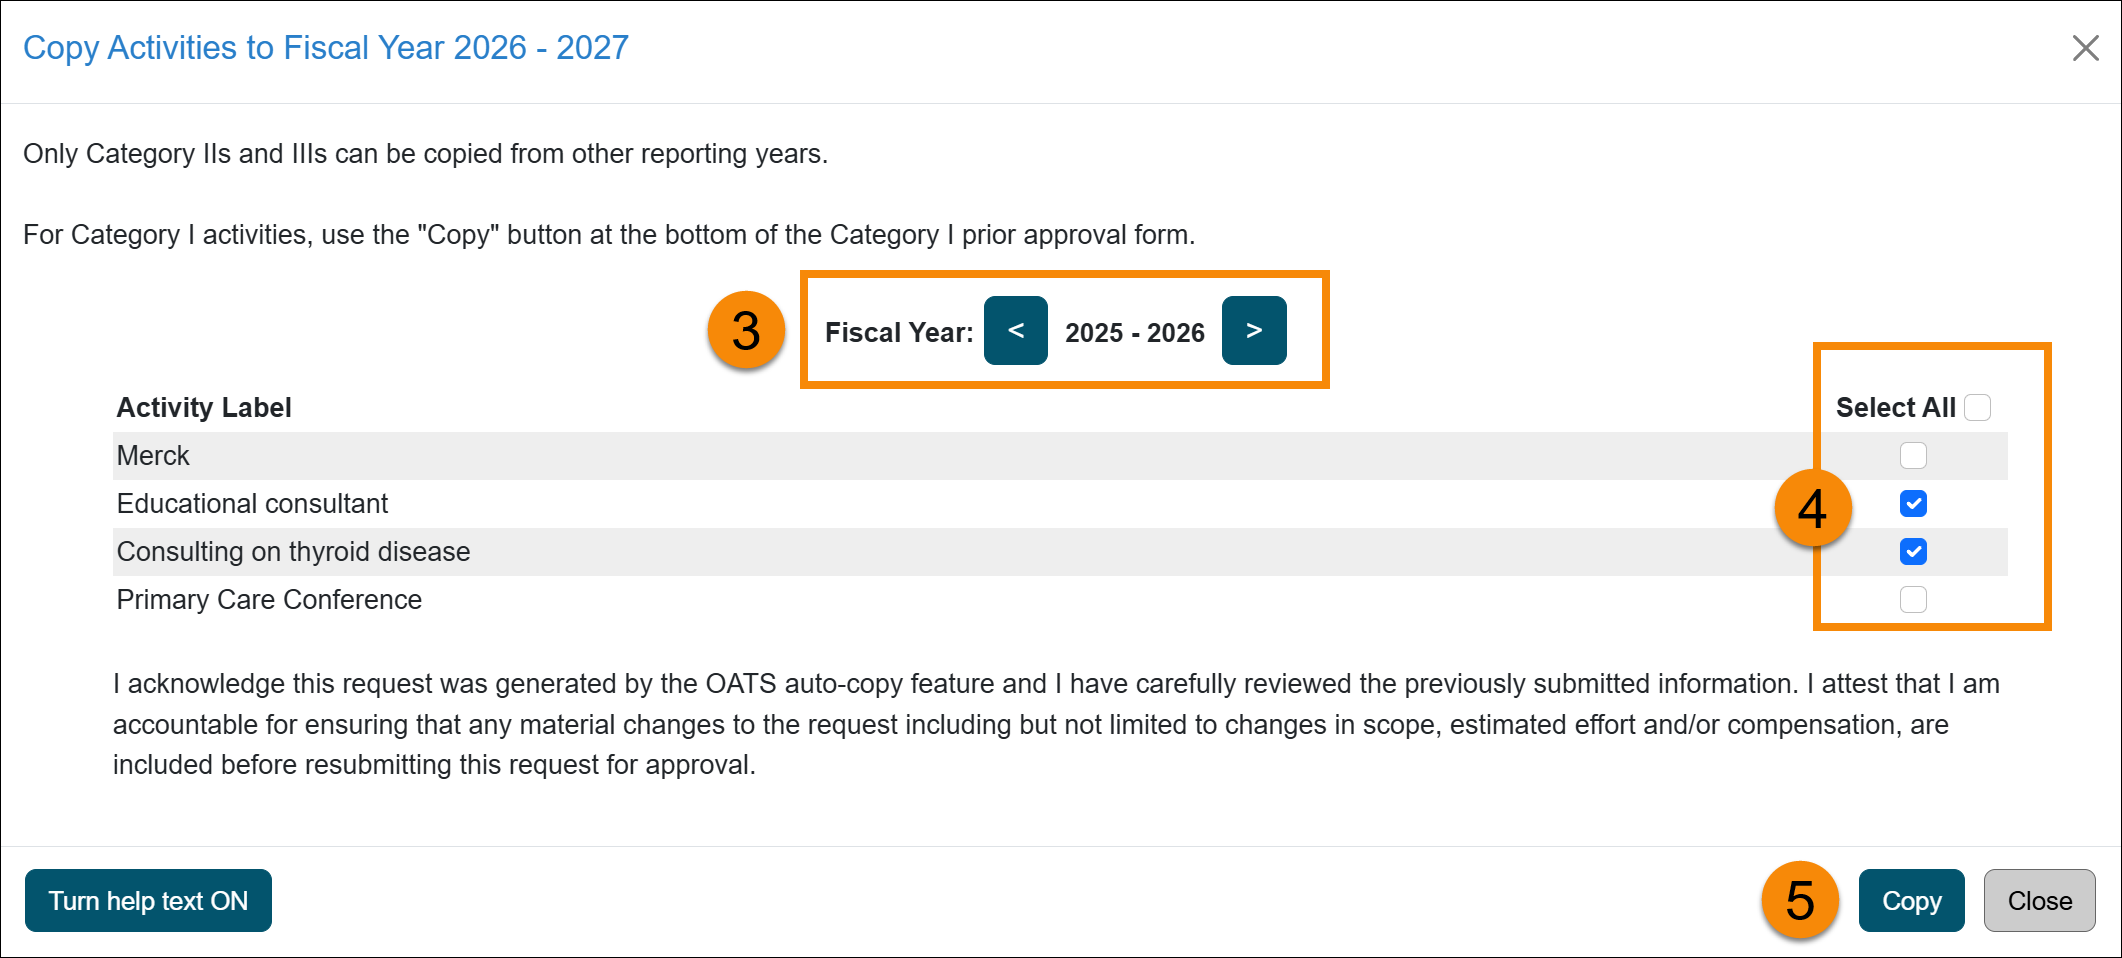2122x958 pixels.
Task: Advance to next fiscal year
Action: click(x=1254, y=331)
